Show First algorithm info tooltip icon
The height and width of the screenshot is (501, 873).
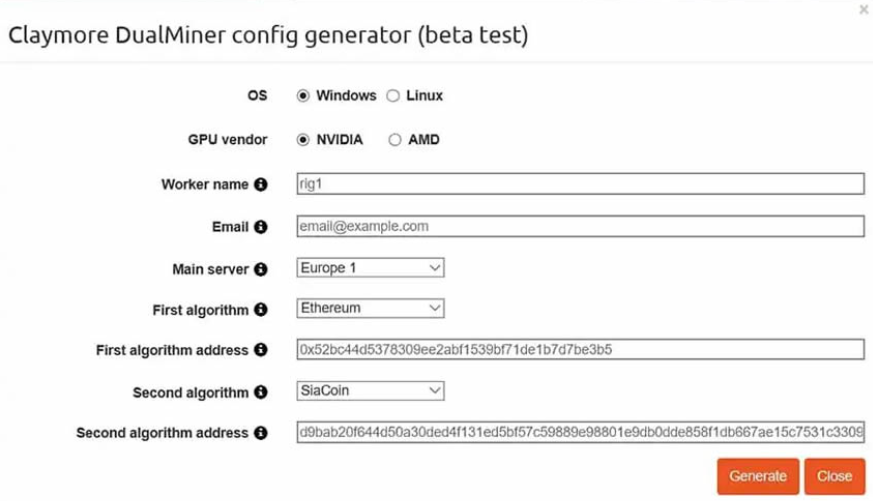[261, 310]
